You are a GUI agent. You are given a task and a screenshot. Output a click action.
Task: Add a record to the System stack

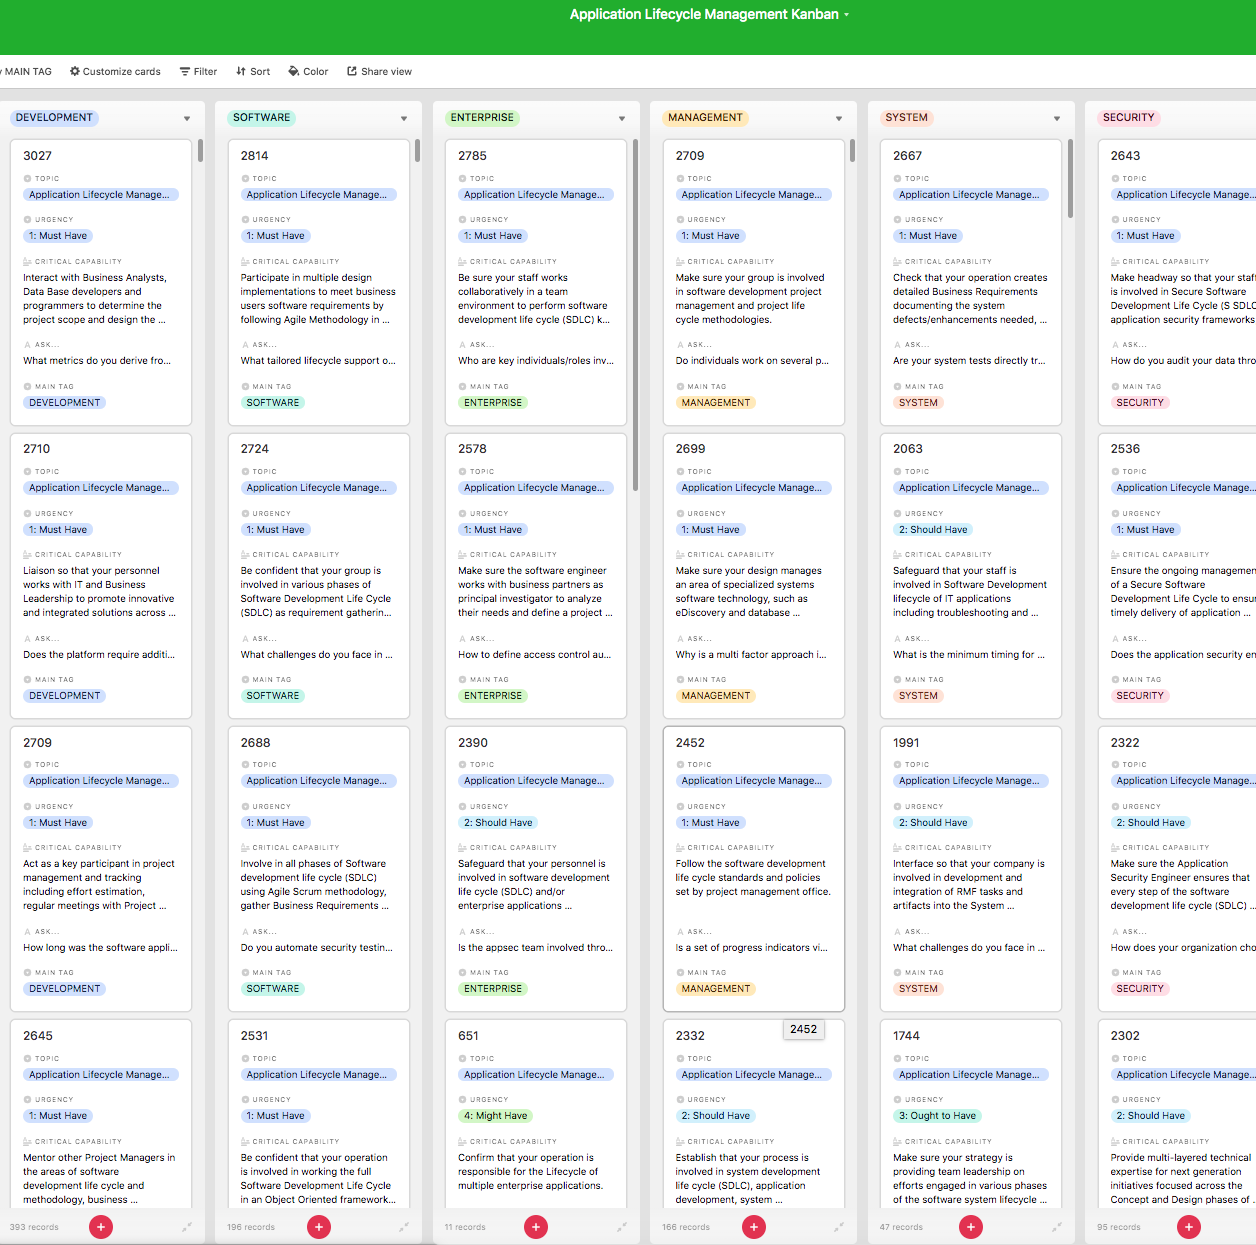971,1227
